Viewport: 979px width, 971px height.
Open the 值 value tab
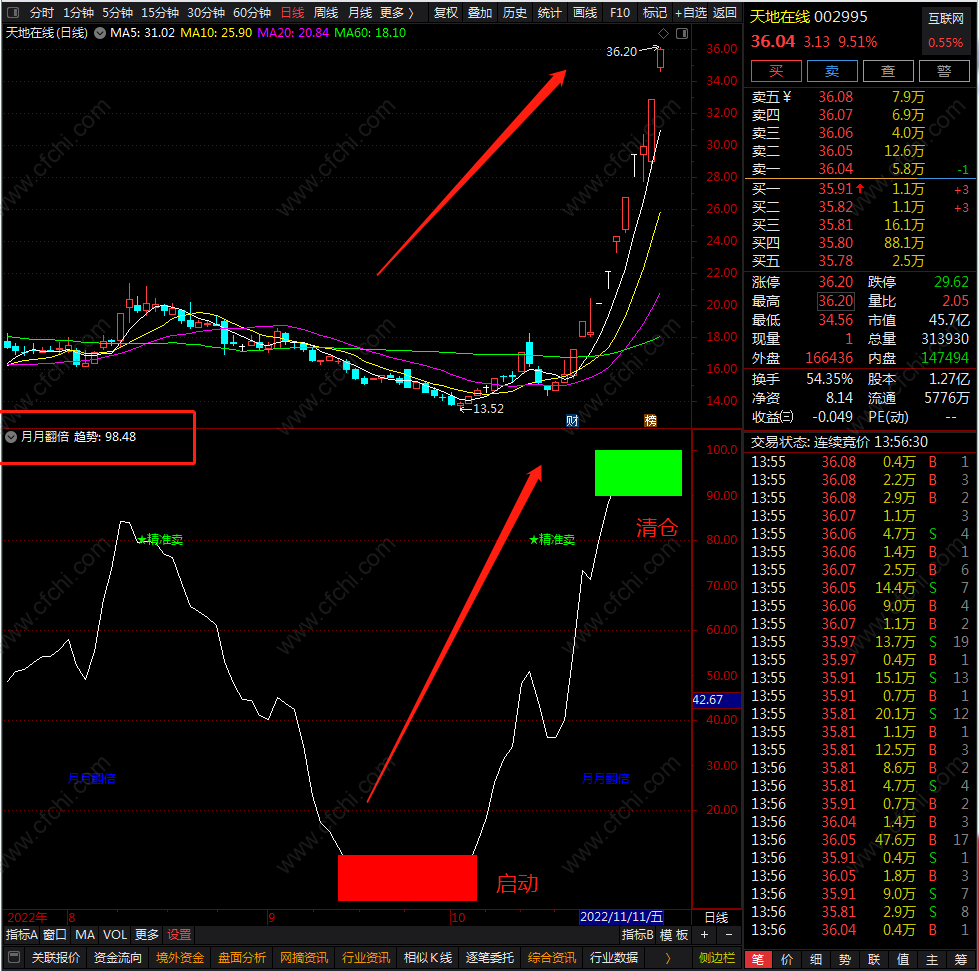(x=903, y=959)
